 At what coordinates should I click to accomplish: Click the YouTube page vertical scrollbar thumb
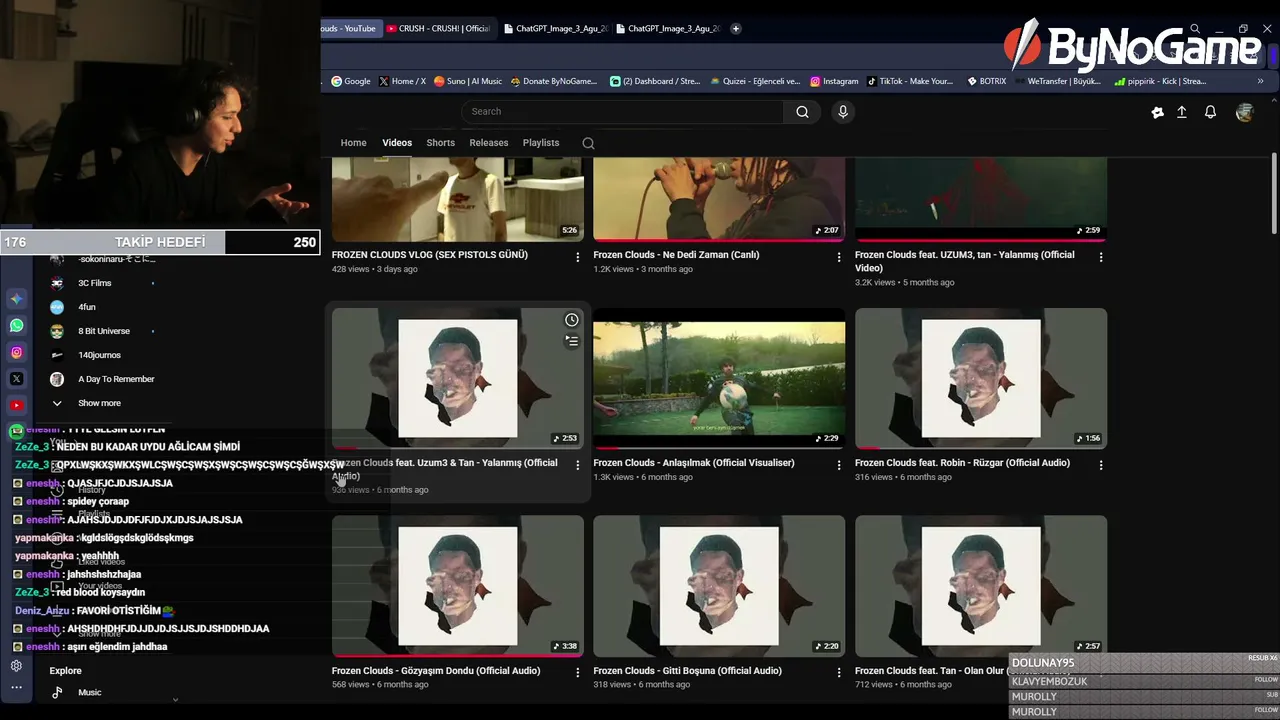(x=1273, y=194)
